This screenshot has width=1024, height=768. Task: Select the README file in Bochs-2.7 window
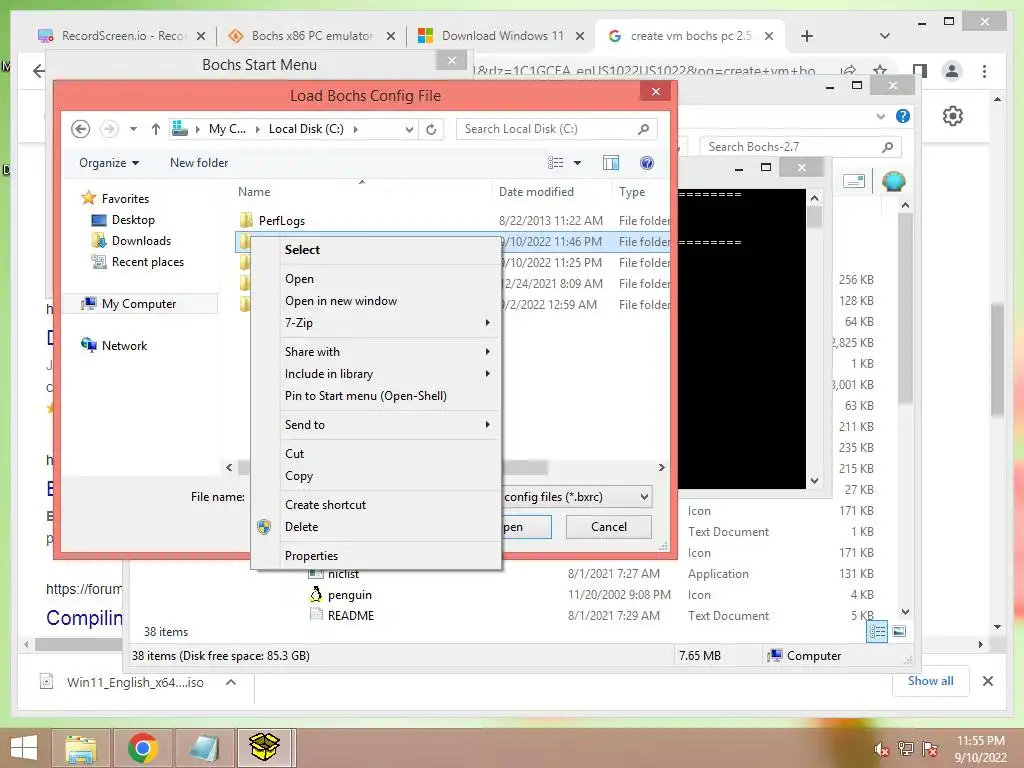pos(351,616)
